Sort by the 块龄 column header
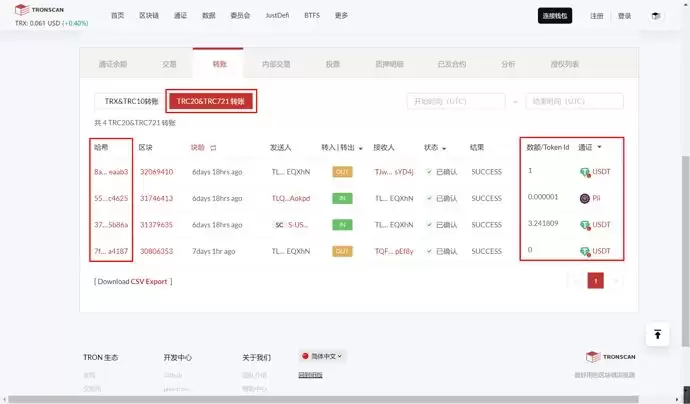Image resolution: width=690 pixels, height=404 pixels. click(198, 147)
